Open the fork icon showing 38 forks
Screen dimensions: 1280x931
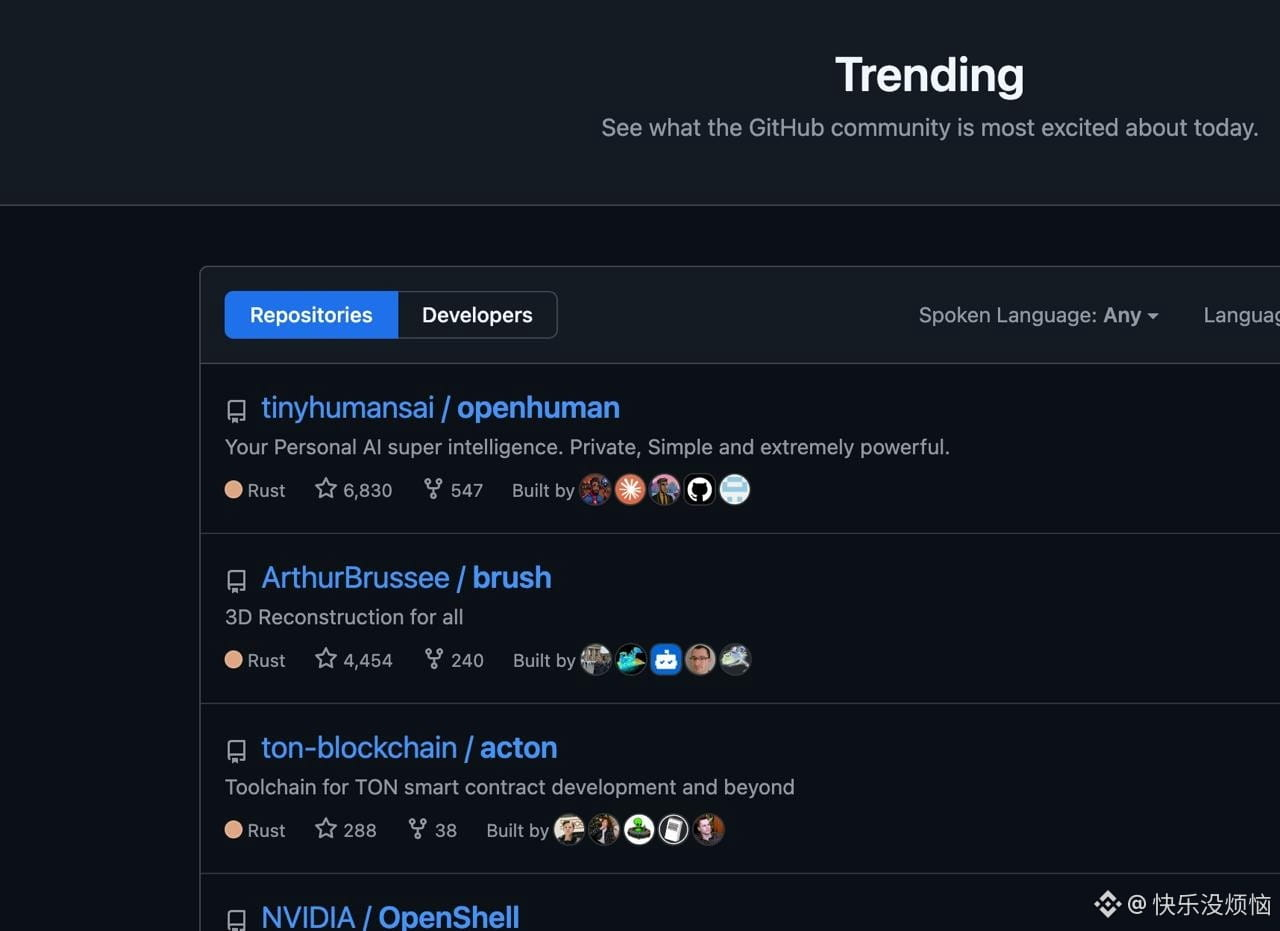[417, 829]
